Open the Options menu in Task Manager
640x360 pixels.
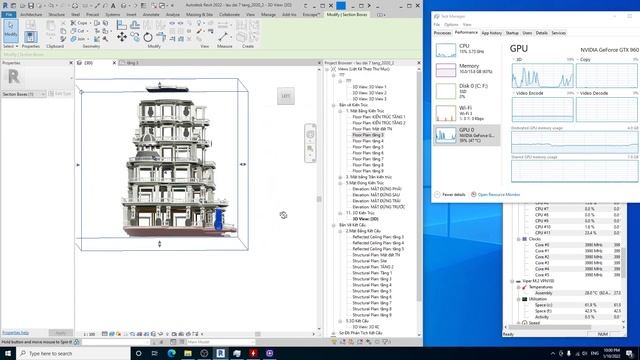point(451,24)
